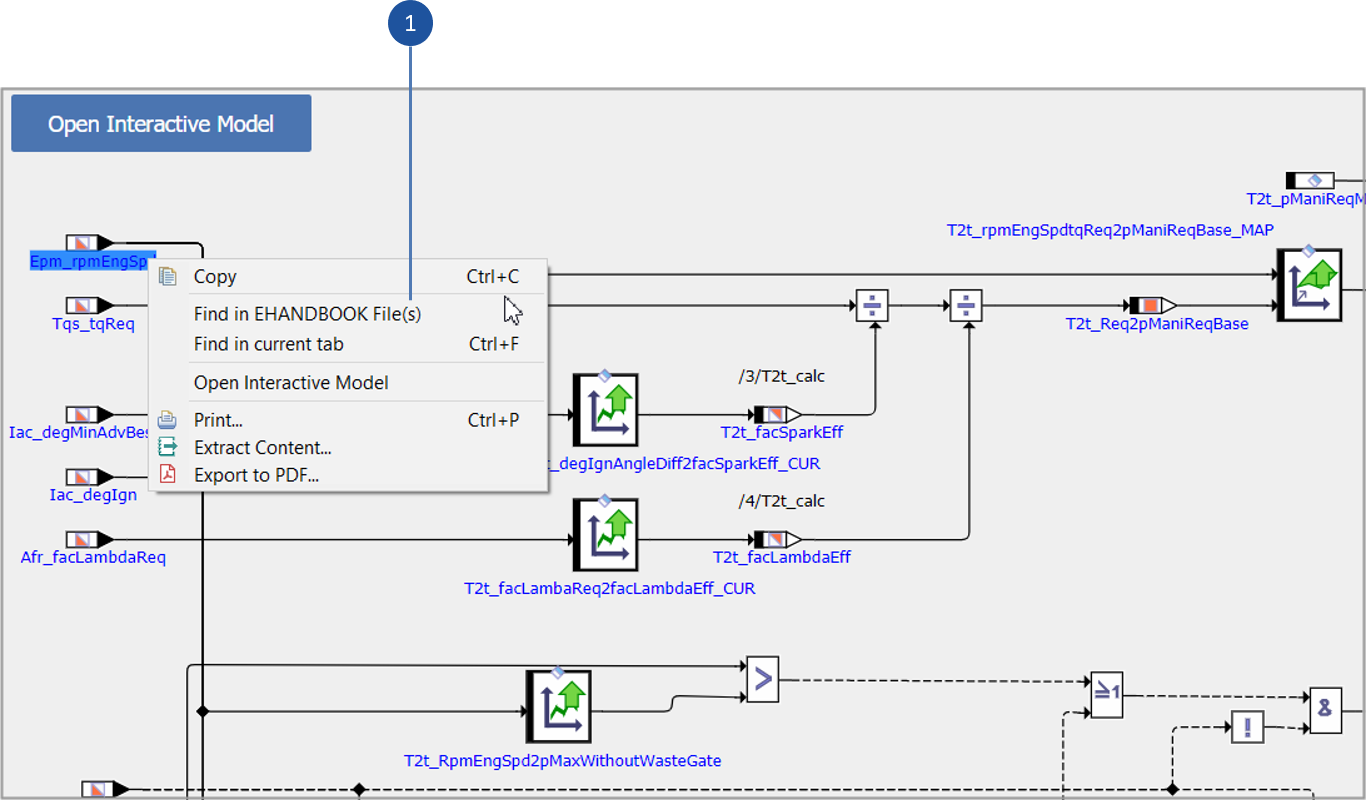Select Find in current tab option

(268, 344)
